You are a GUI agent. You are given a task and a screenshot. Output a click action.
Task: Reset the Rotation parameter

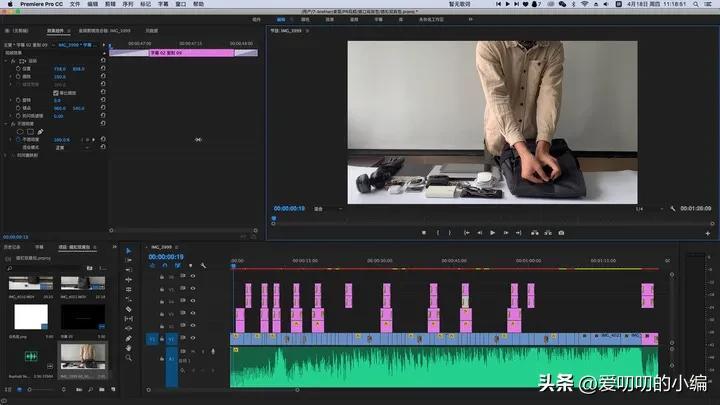(103, 100)
